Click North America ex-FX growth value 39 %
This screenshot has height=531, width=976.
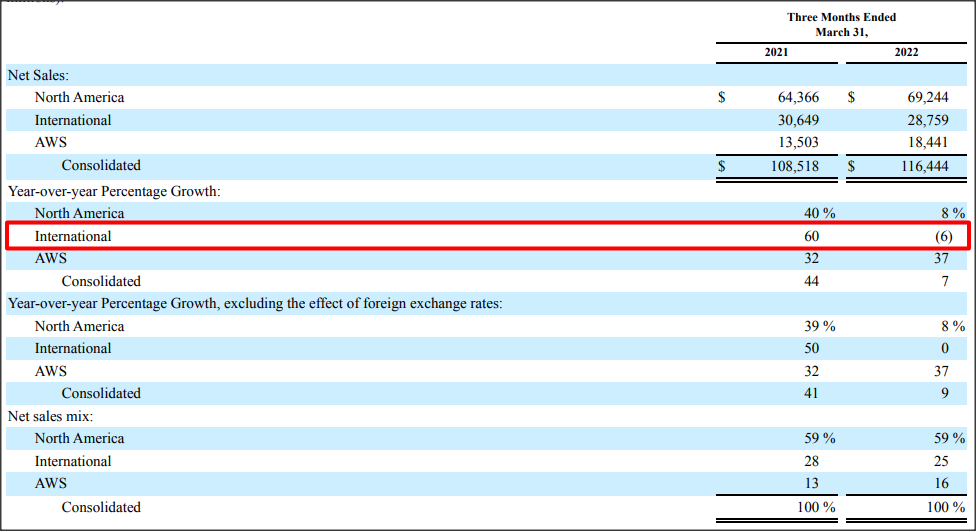[819, 327]
